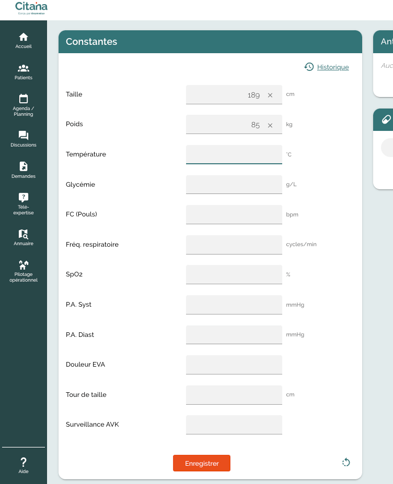Focus the Poids input field
Screen dimensions: 393x484
tap(234, 124)
